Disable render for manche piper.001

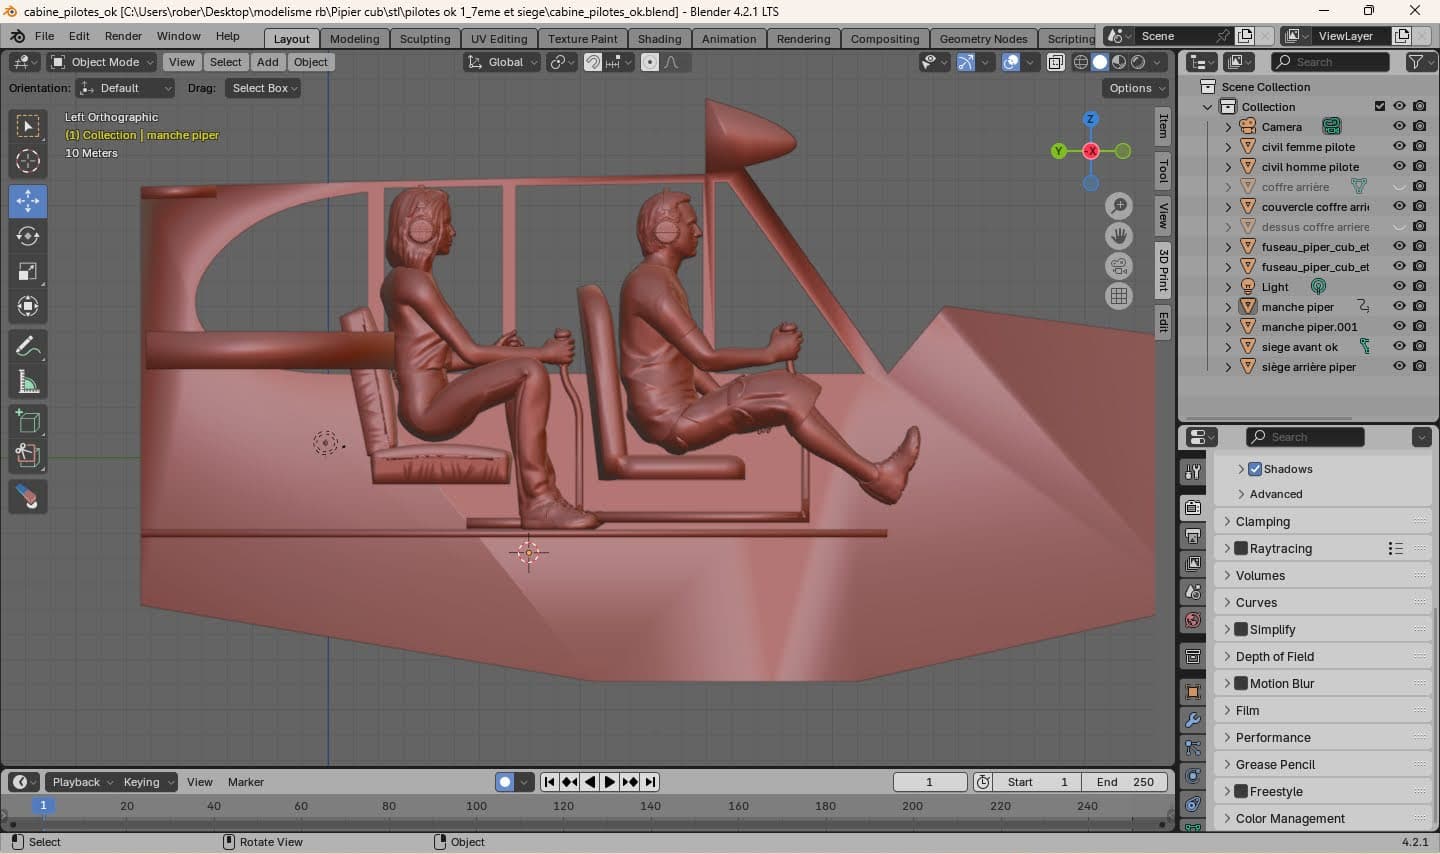pyautogui.click(x=1420, y=326)
